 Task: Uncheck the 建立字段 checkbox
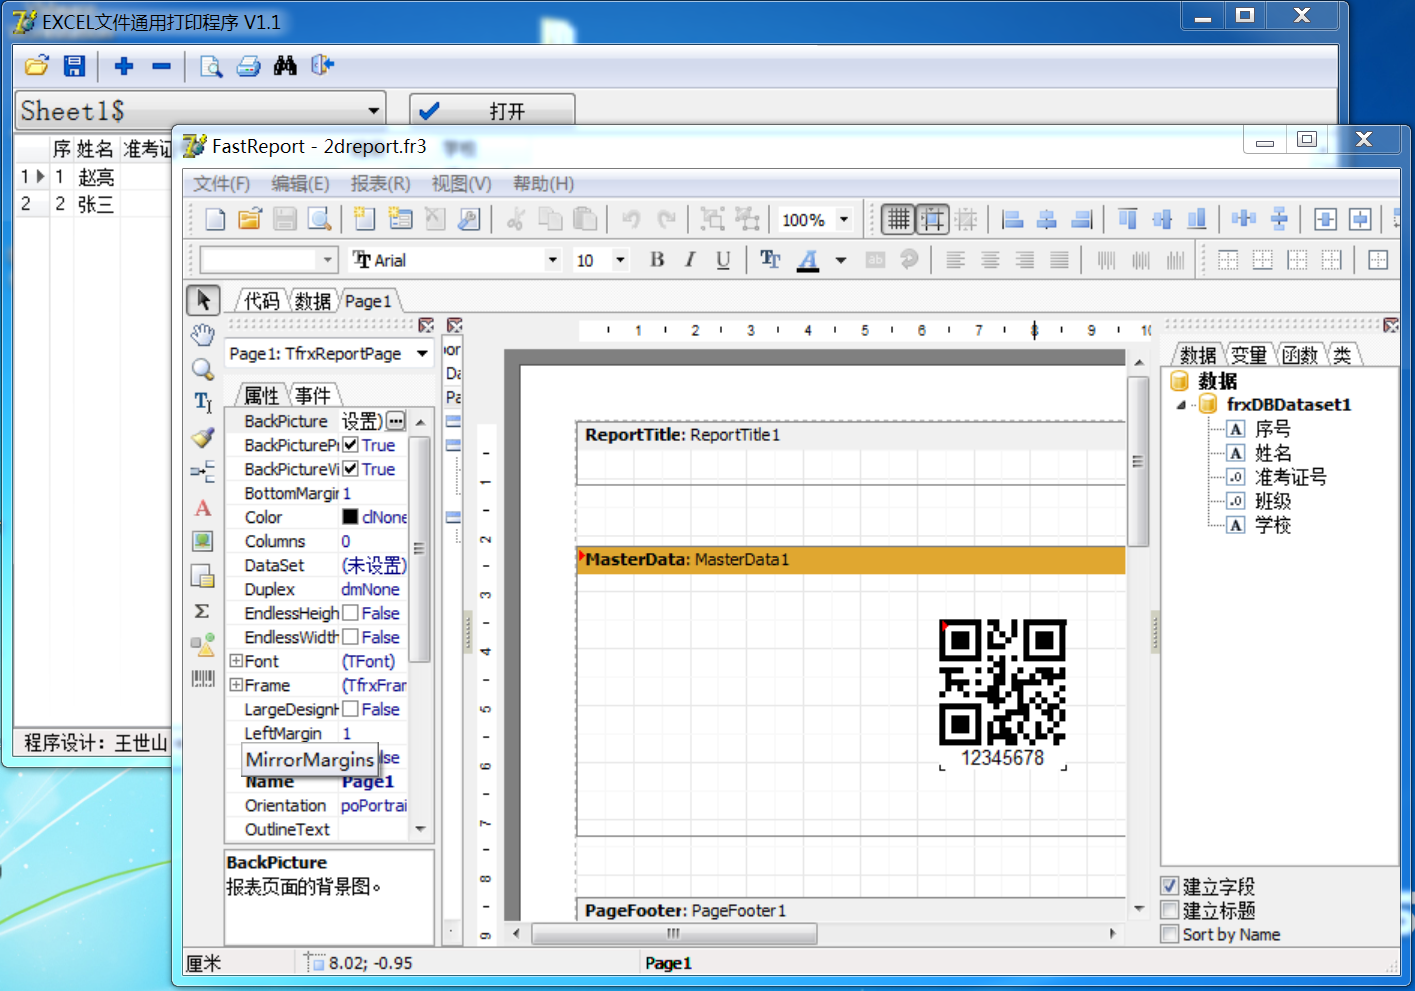(x=1169, y=886)
